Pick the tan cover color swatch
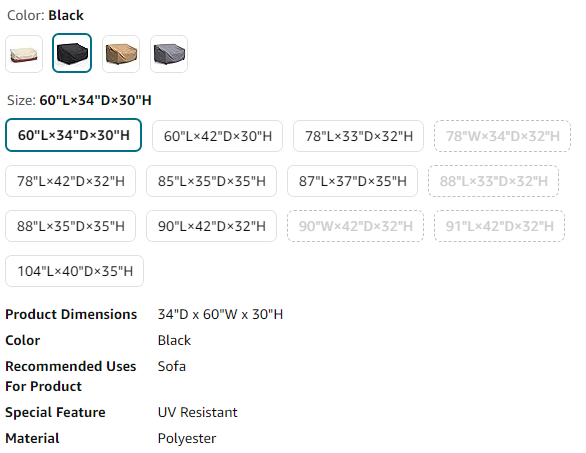 [121, 54]
